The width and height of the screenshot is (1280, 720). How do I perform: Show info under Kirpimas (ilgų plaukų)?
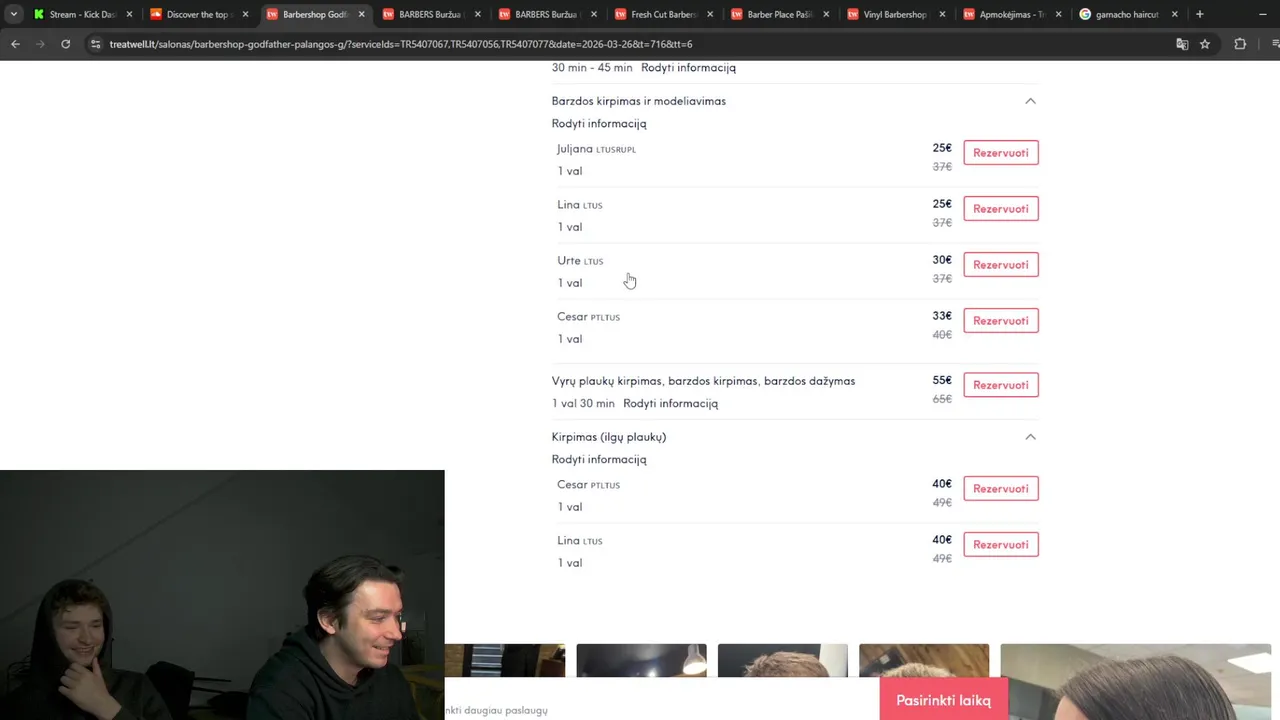[x=599, y=460]
